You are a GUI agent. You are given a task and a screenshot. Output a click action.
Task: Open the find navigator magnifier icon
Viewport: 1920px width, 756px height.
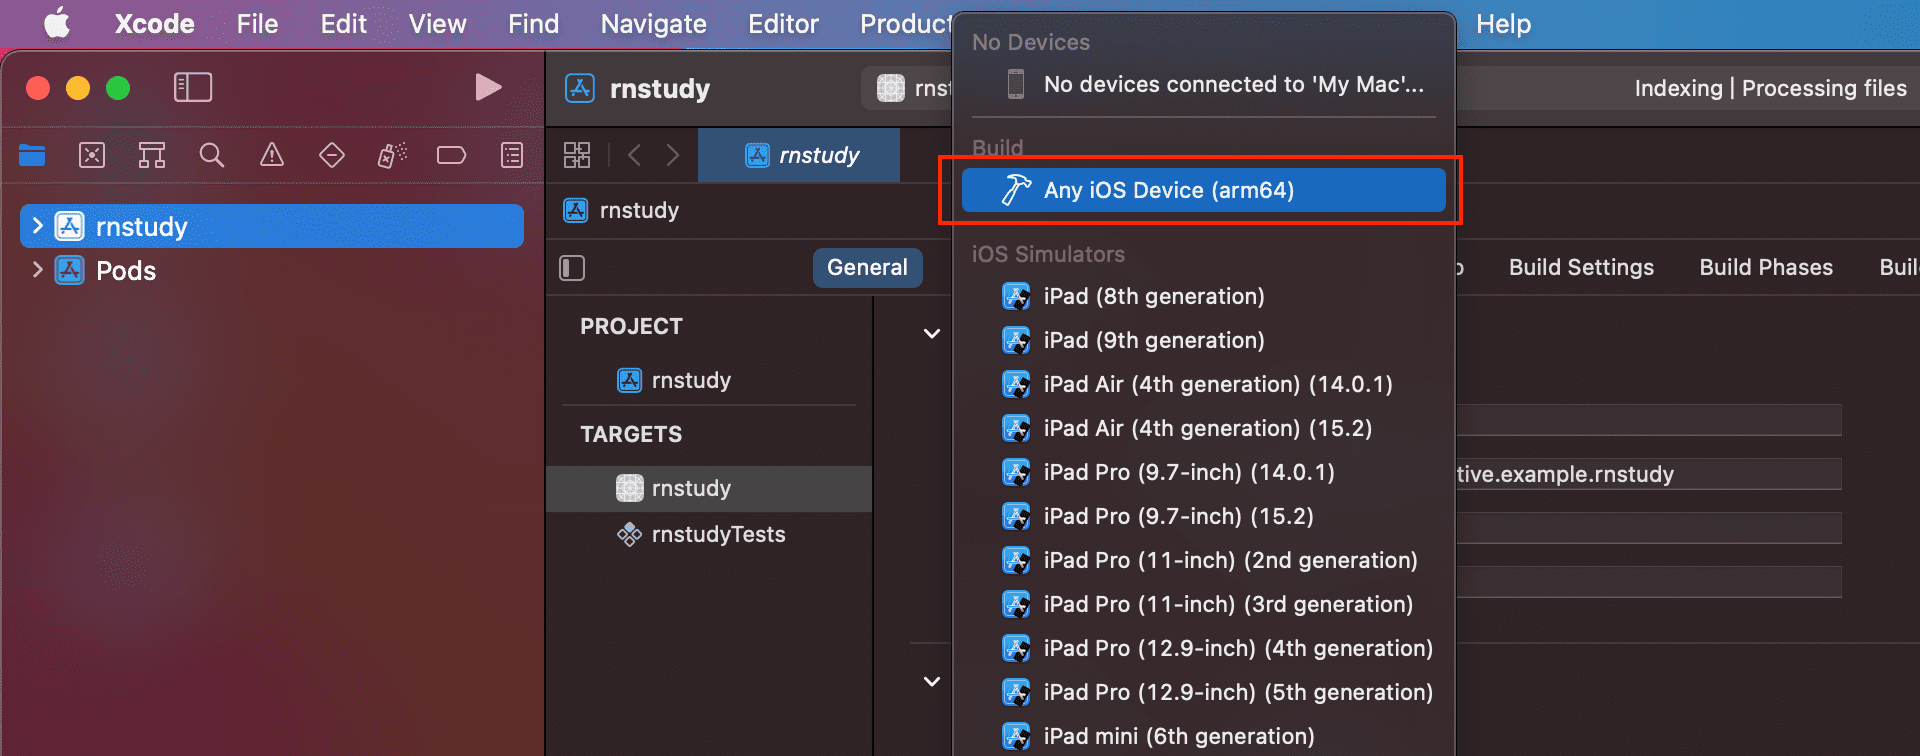[212, 155]
